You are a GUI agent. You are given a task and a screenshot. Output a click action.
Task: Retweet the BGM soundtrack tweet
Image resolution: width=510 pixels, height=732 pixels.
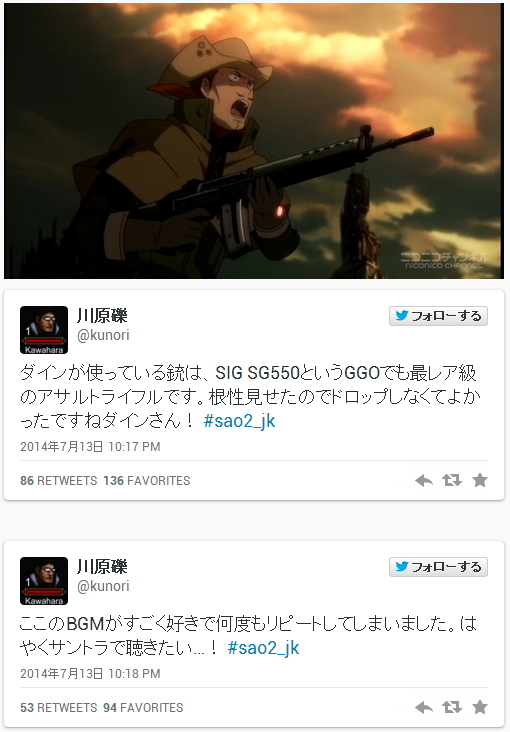[x=452, y=708]
